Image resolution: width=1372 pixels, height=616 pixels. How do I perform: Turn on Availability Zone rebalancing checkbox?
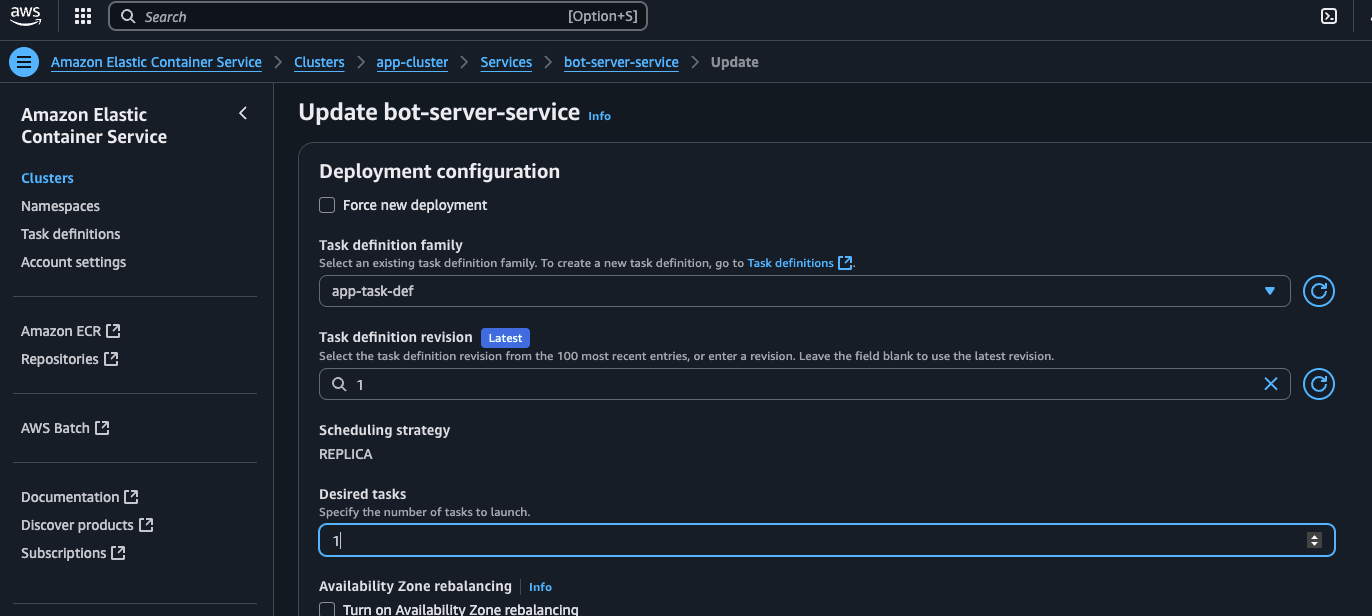pos(327,610)
